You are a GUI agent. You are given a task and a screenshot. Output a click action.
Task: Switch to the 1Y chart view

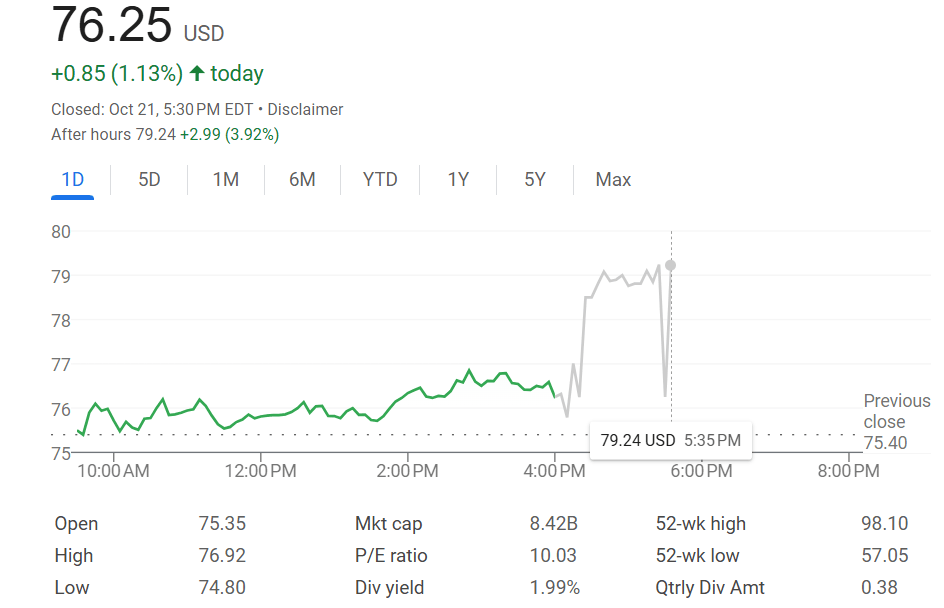458,180
